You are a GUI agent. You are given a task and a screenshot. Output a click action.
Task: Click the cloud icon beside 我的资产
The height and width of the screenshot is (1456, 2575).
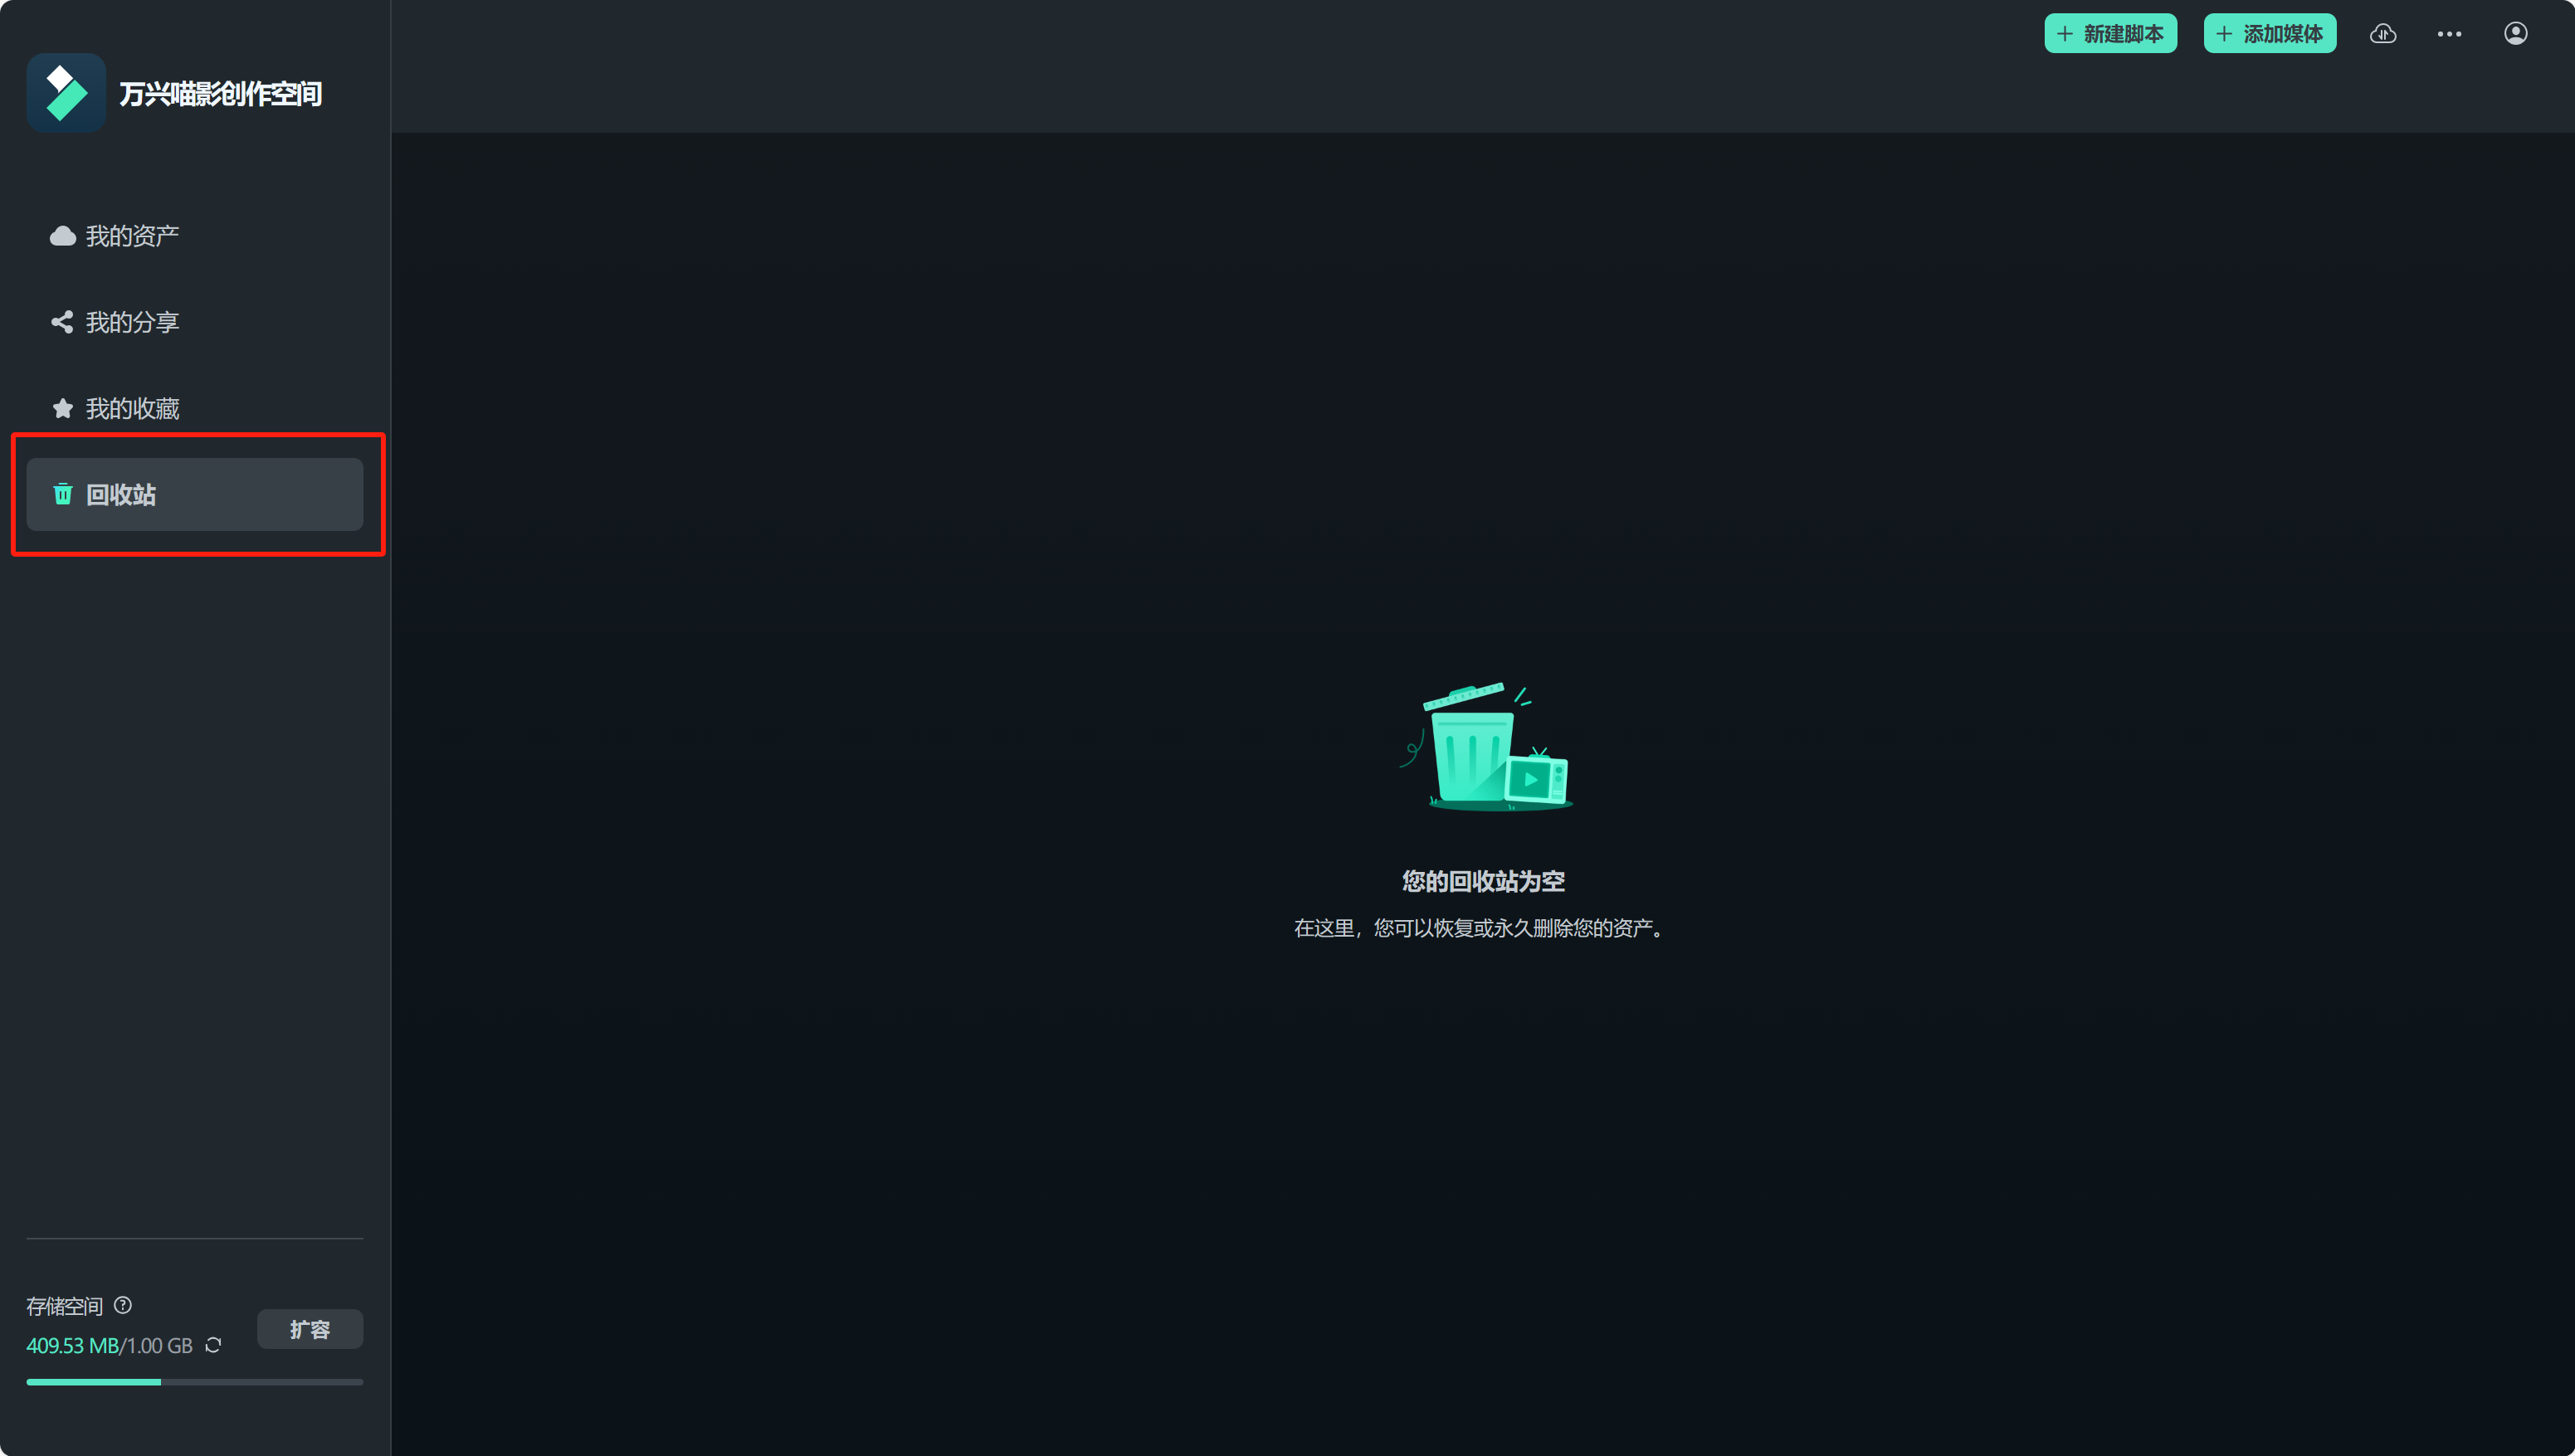pos(62,236)
